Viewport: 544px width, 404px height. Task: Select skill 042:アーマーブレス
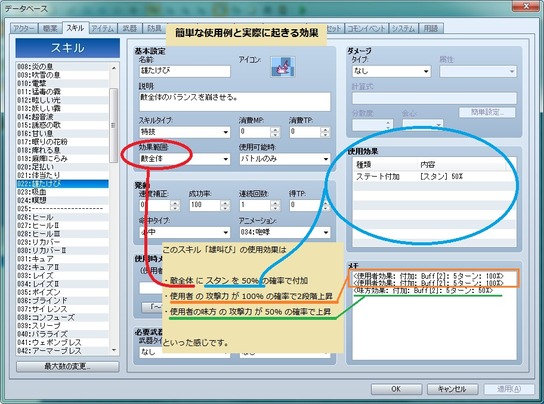(x=62, y=351)
